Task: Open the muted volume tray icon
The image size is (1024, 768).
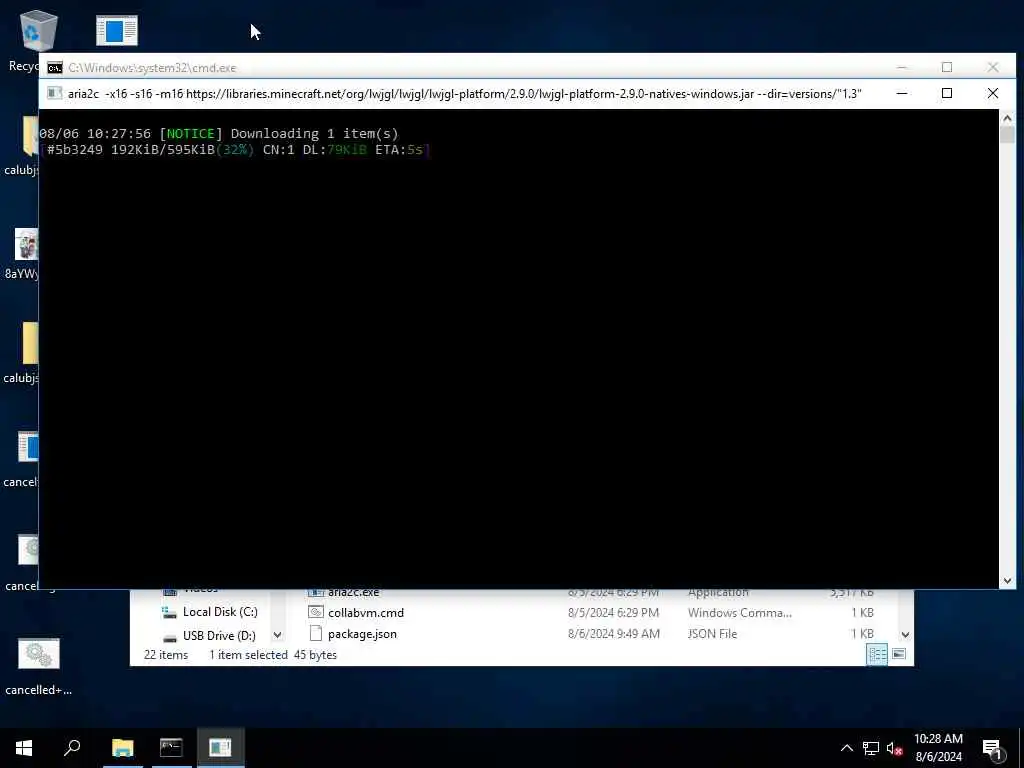Action: 894,748
